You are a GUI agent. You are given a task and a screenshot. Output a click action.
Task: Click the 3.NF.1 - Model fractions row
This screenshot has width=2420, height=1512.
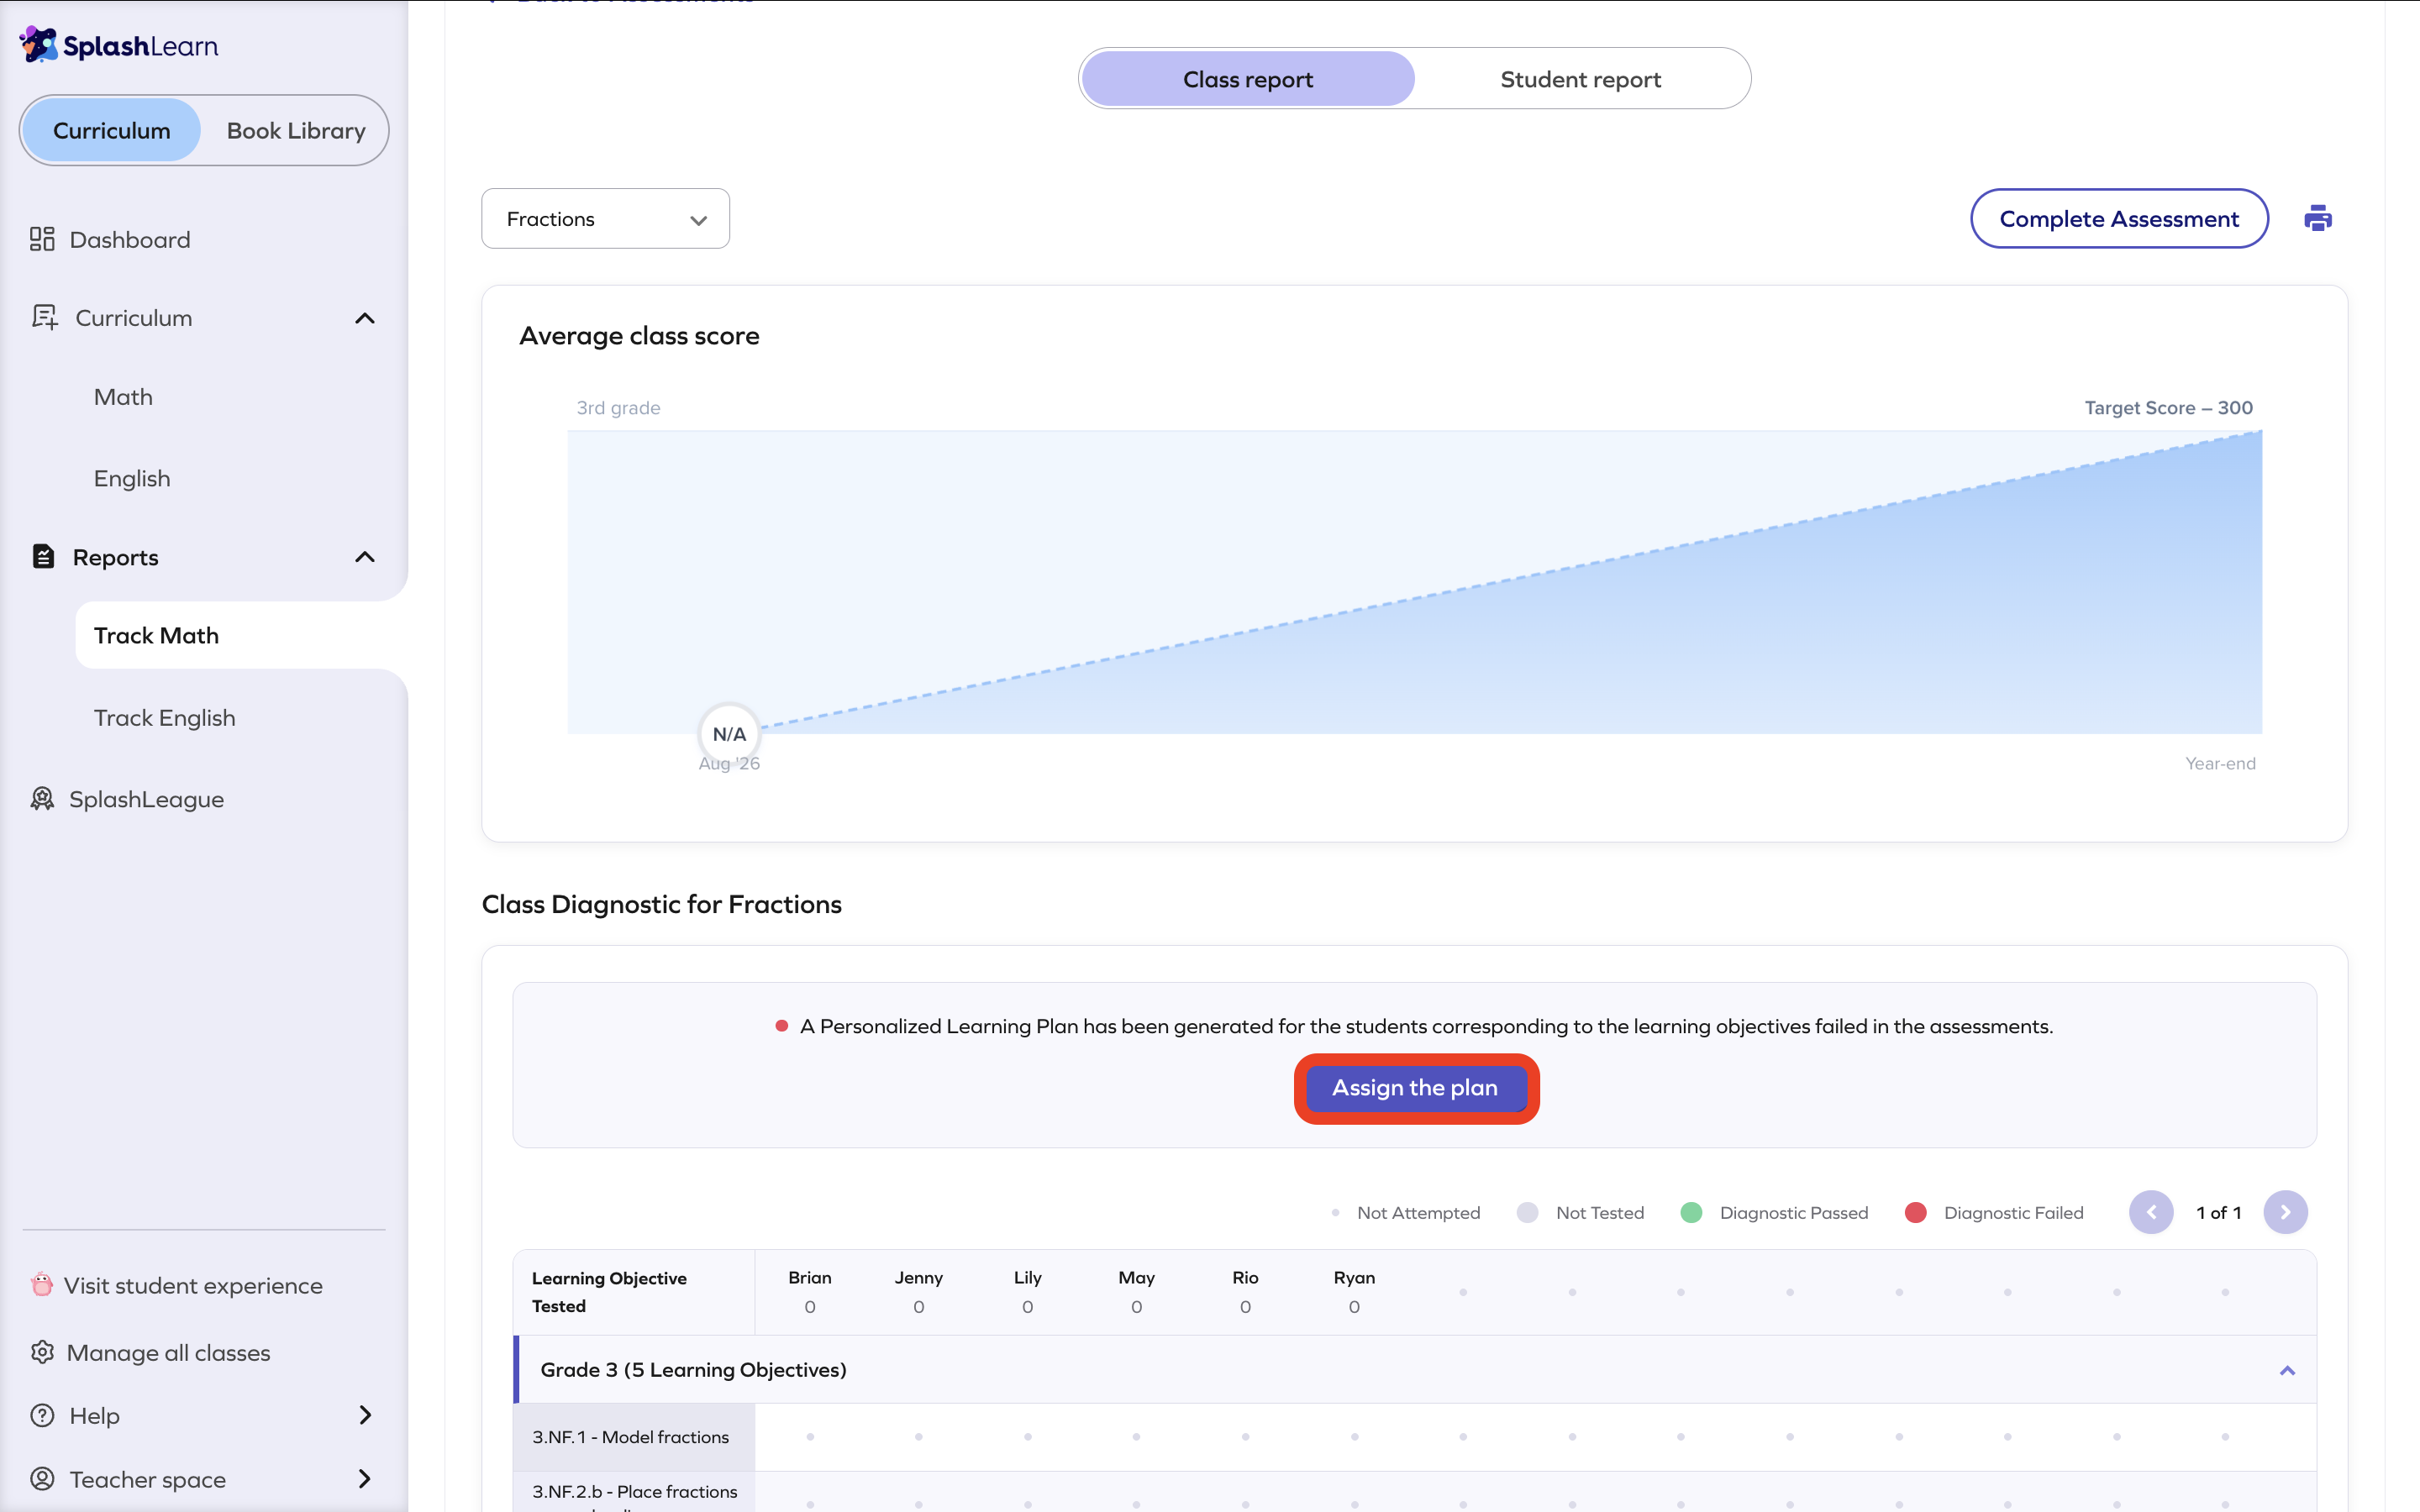click(x=1415, y=1436)
